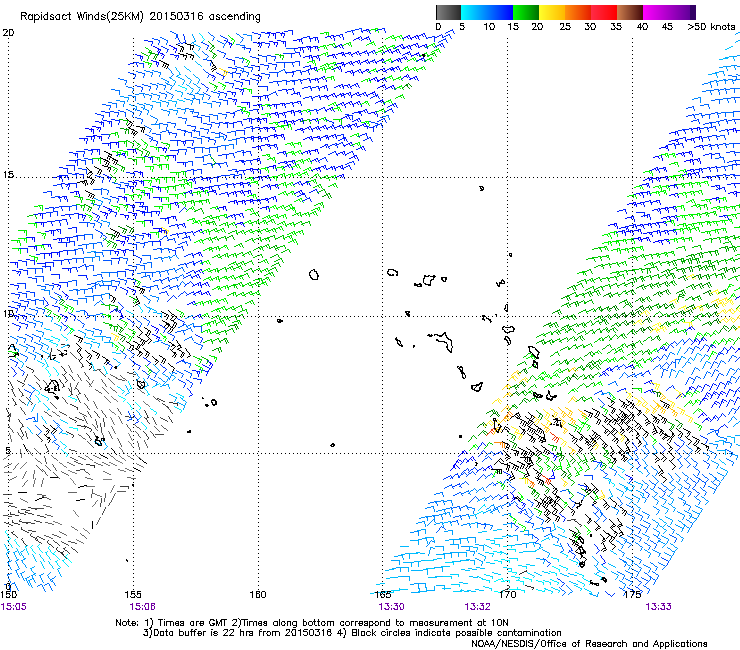Click the purple '13:33' pass time
This screenshot has height=650, width=740.
pos(658,607)
